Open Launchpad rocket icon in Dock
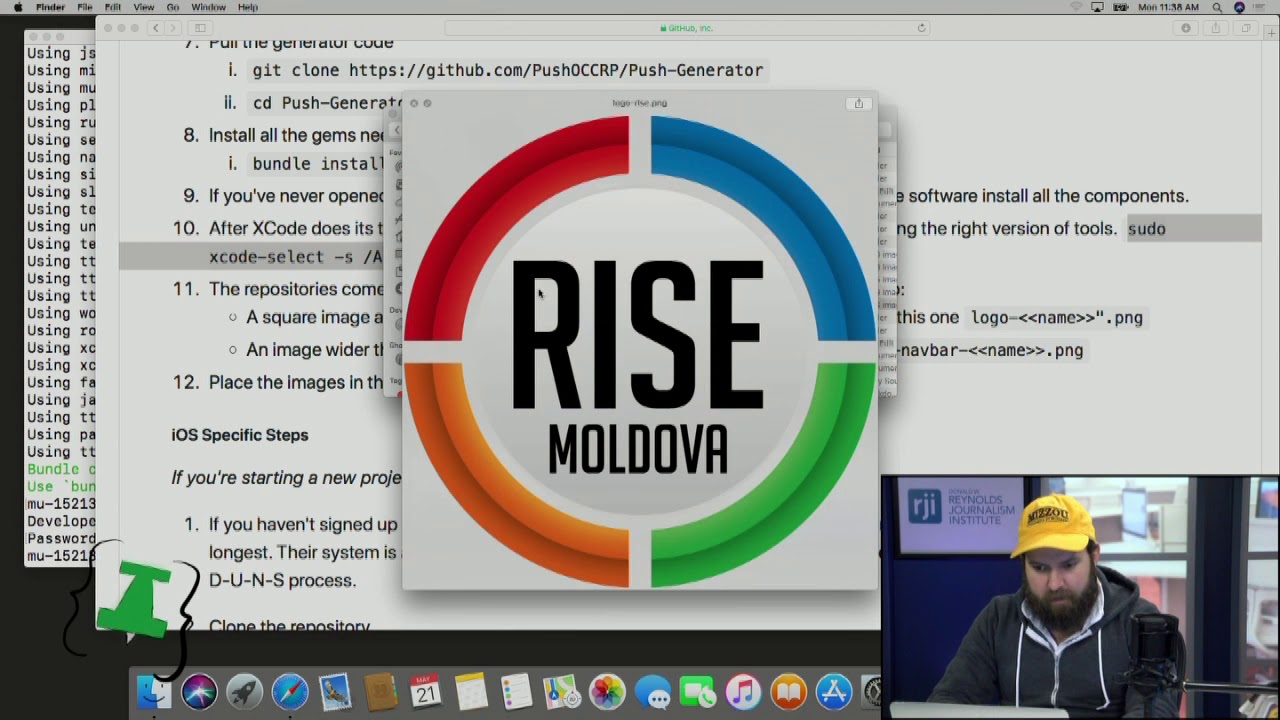1280x720 pixels. tap(244, 692)
